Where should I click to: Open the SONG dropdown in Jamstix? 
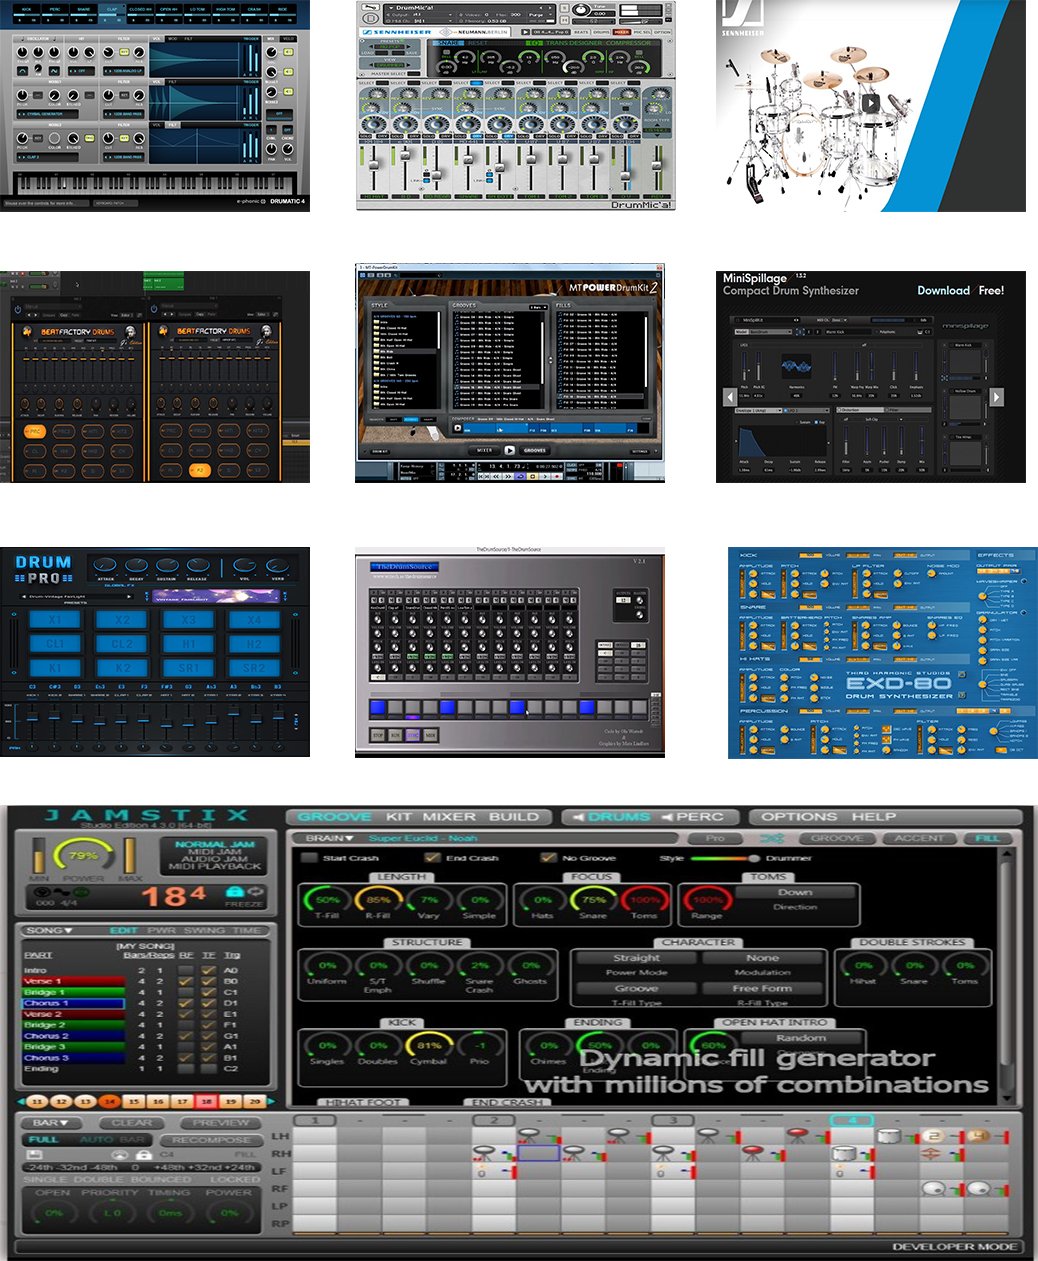point(47,931)
